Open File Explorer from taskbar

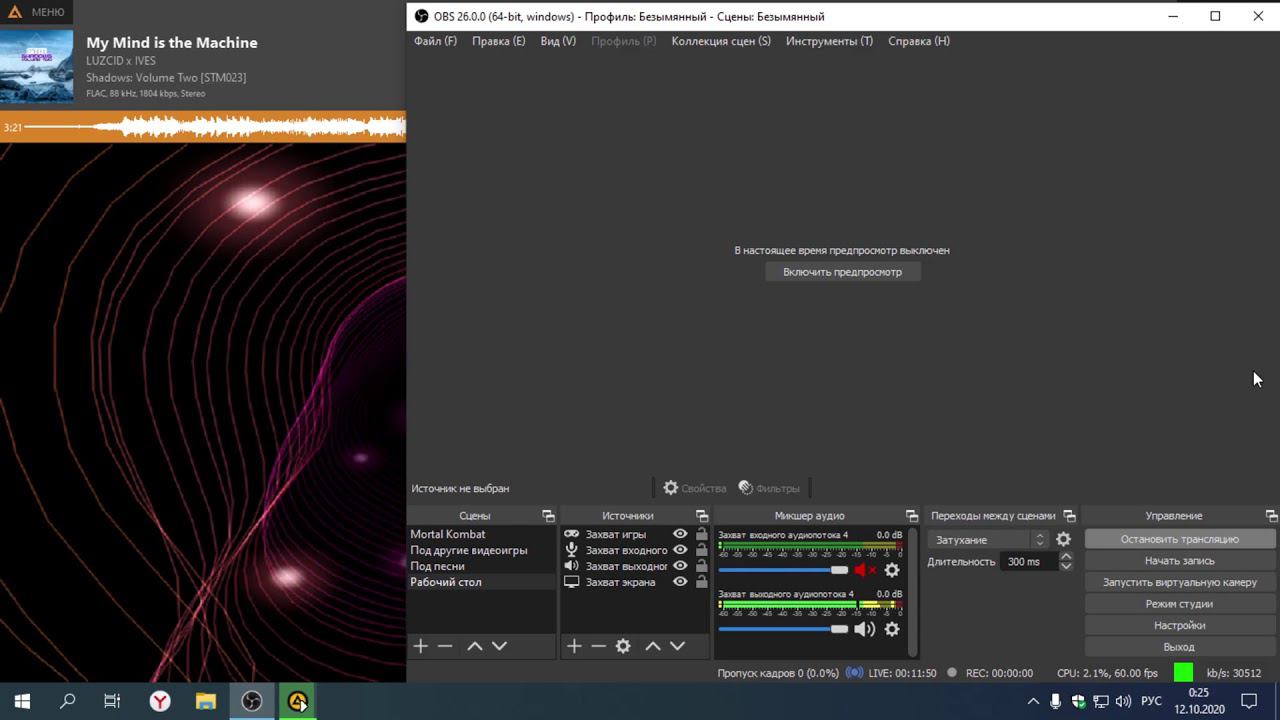(x=206, y=701)
